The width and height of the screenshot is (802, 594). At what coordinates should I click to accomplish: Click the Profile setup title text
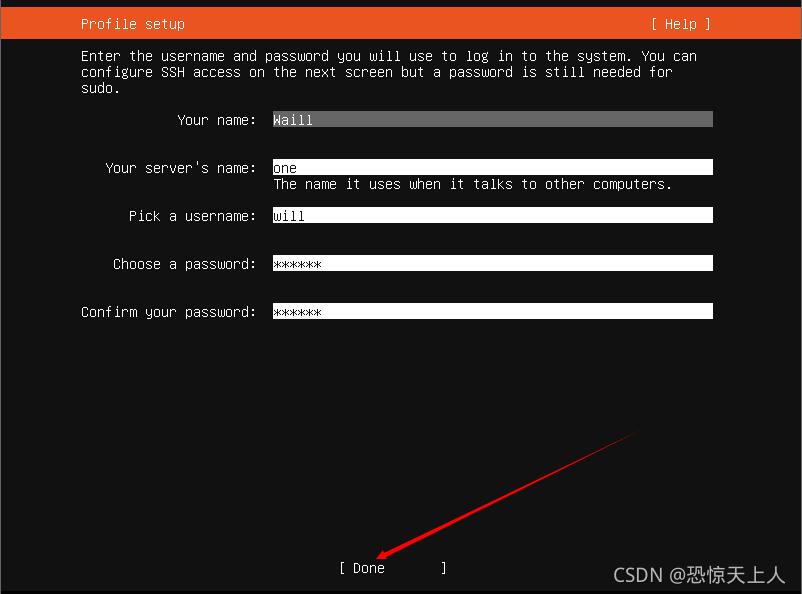tap(132, 24)
